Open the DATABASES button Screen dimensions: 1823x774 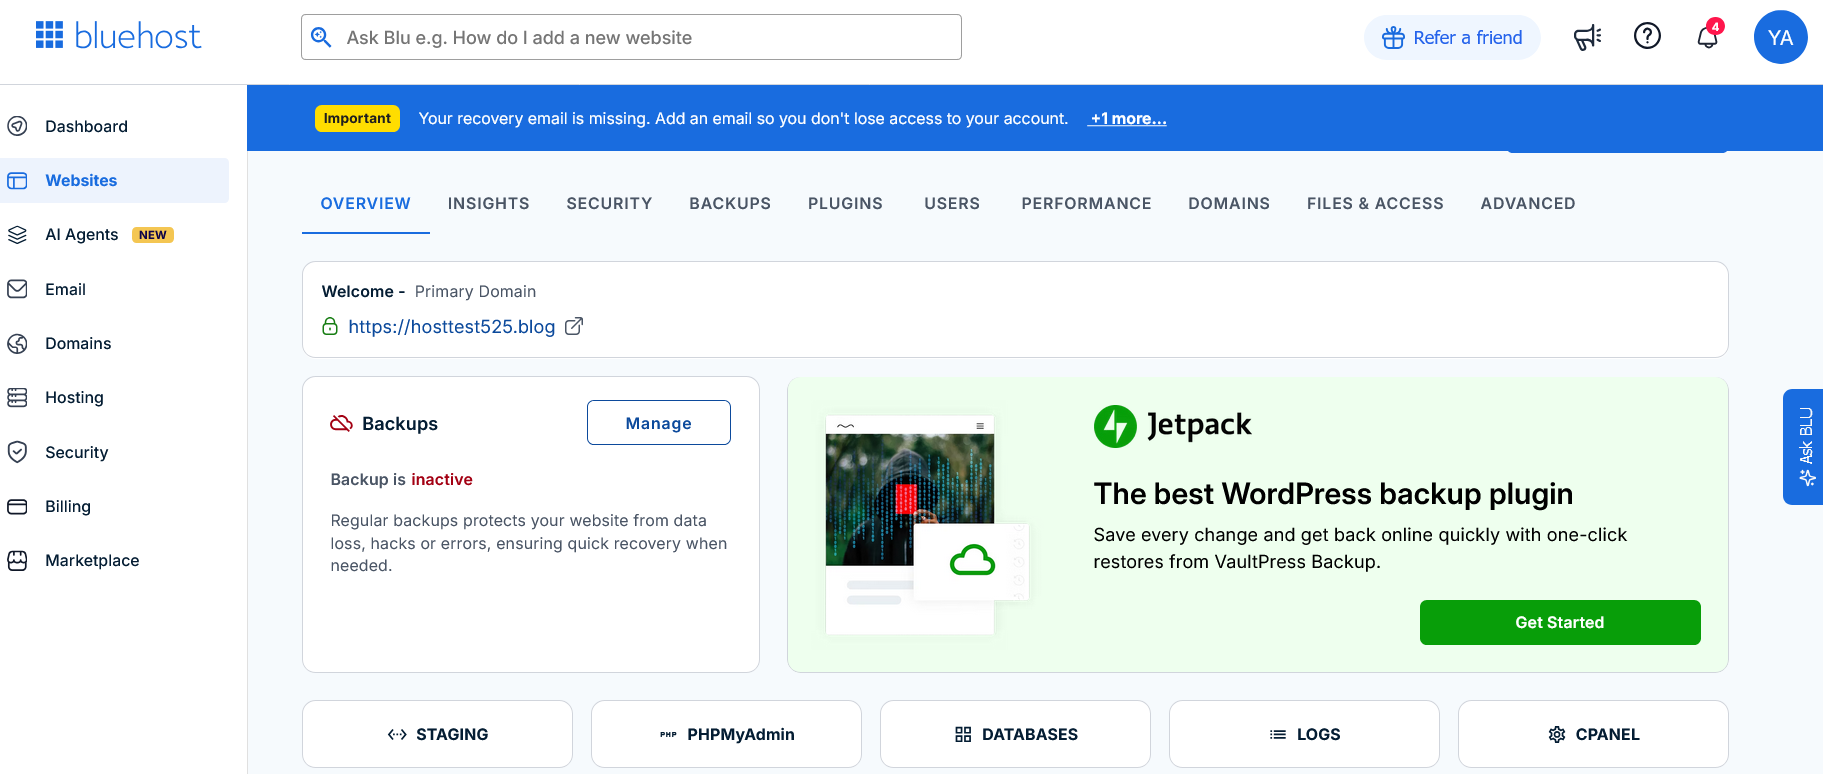(1015, 734)
